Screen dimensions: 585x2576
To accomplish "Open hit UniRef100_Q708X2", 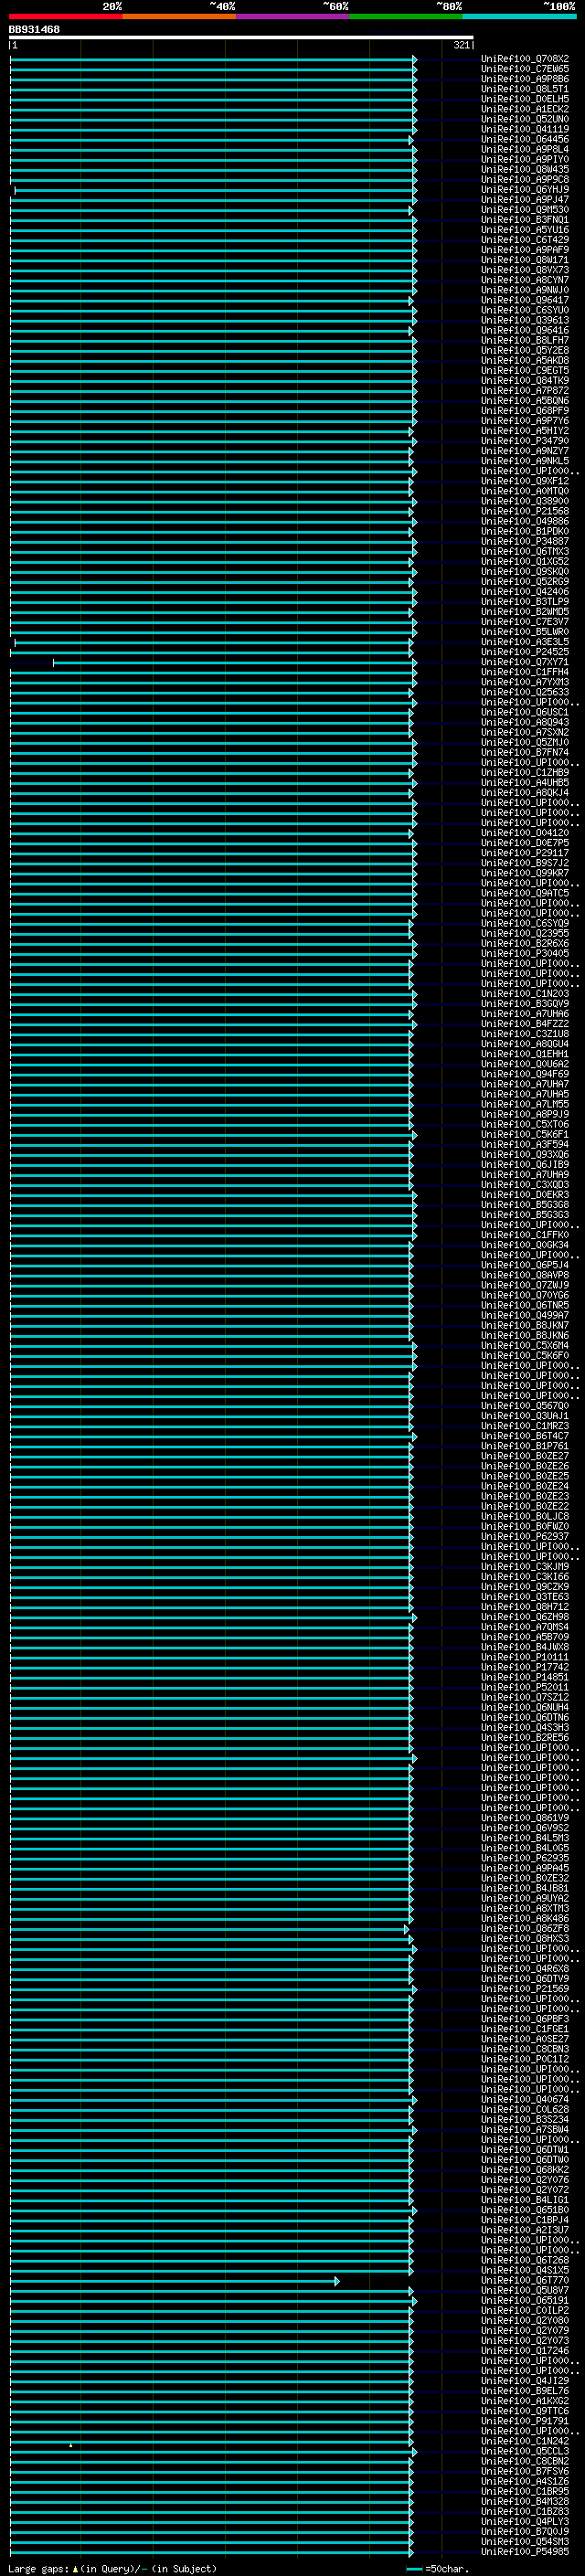I will pos(525,59).
